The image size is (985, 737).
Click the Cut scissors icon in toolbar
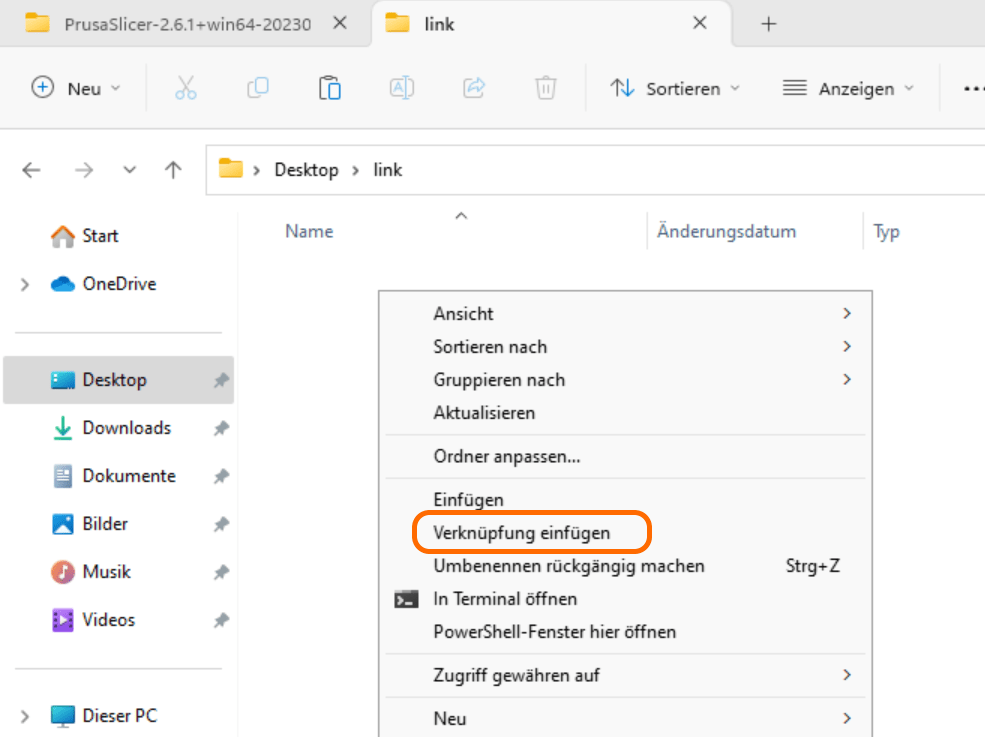pos(186,88)
